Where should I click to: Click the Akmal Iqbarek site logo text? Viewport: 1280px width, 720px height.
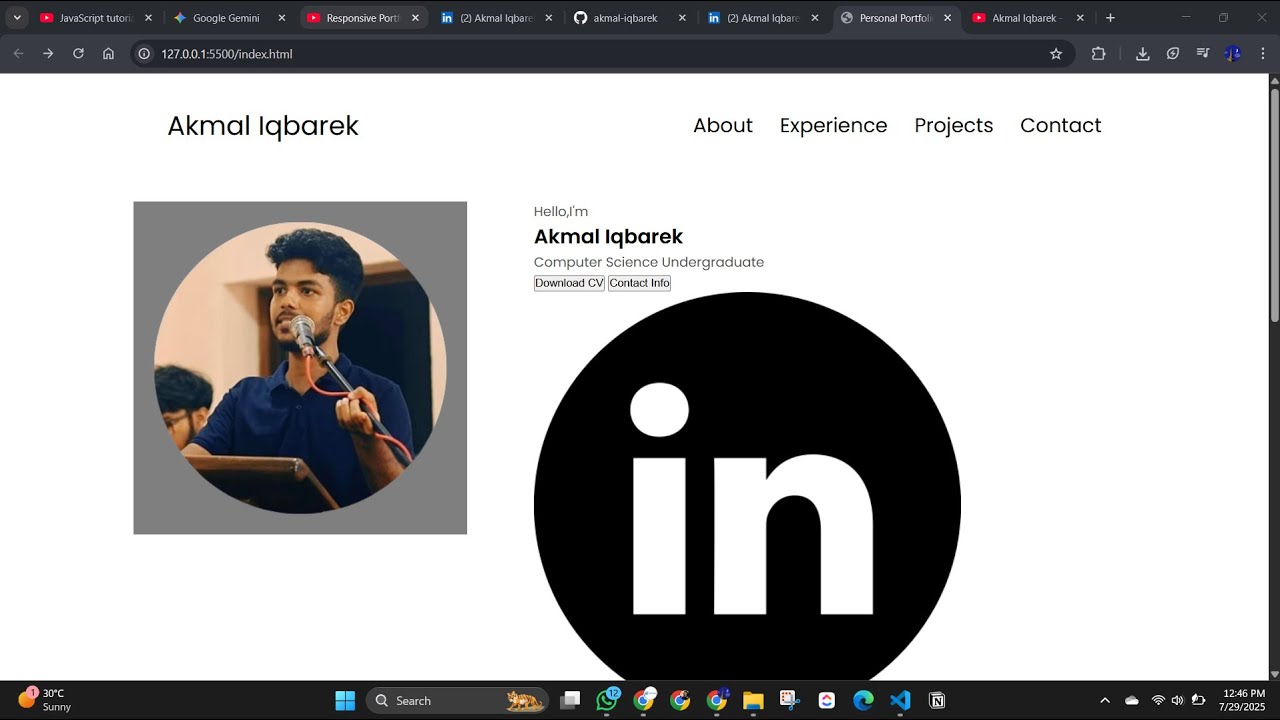pyautogui.click(x=263, y=126)
